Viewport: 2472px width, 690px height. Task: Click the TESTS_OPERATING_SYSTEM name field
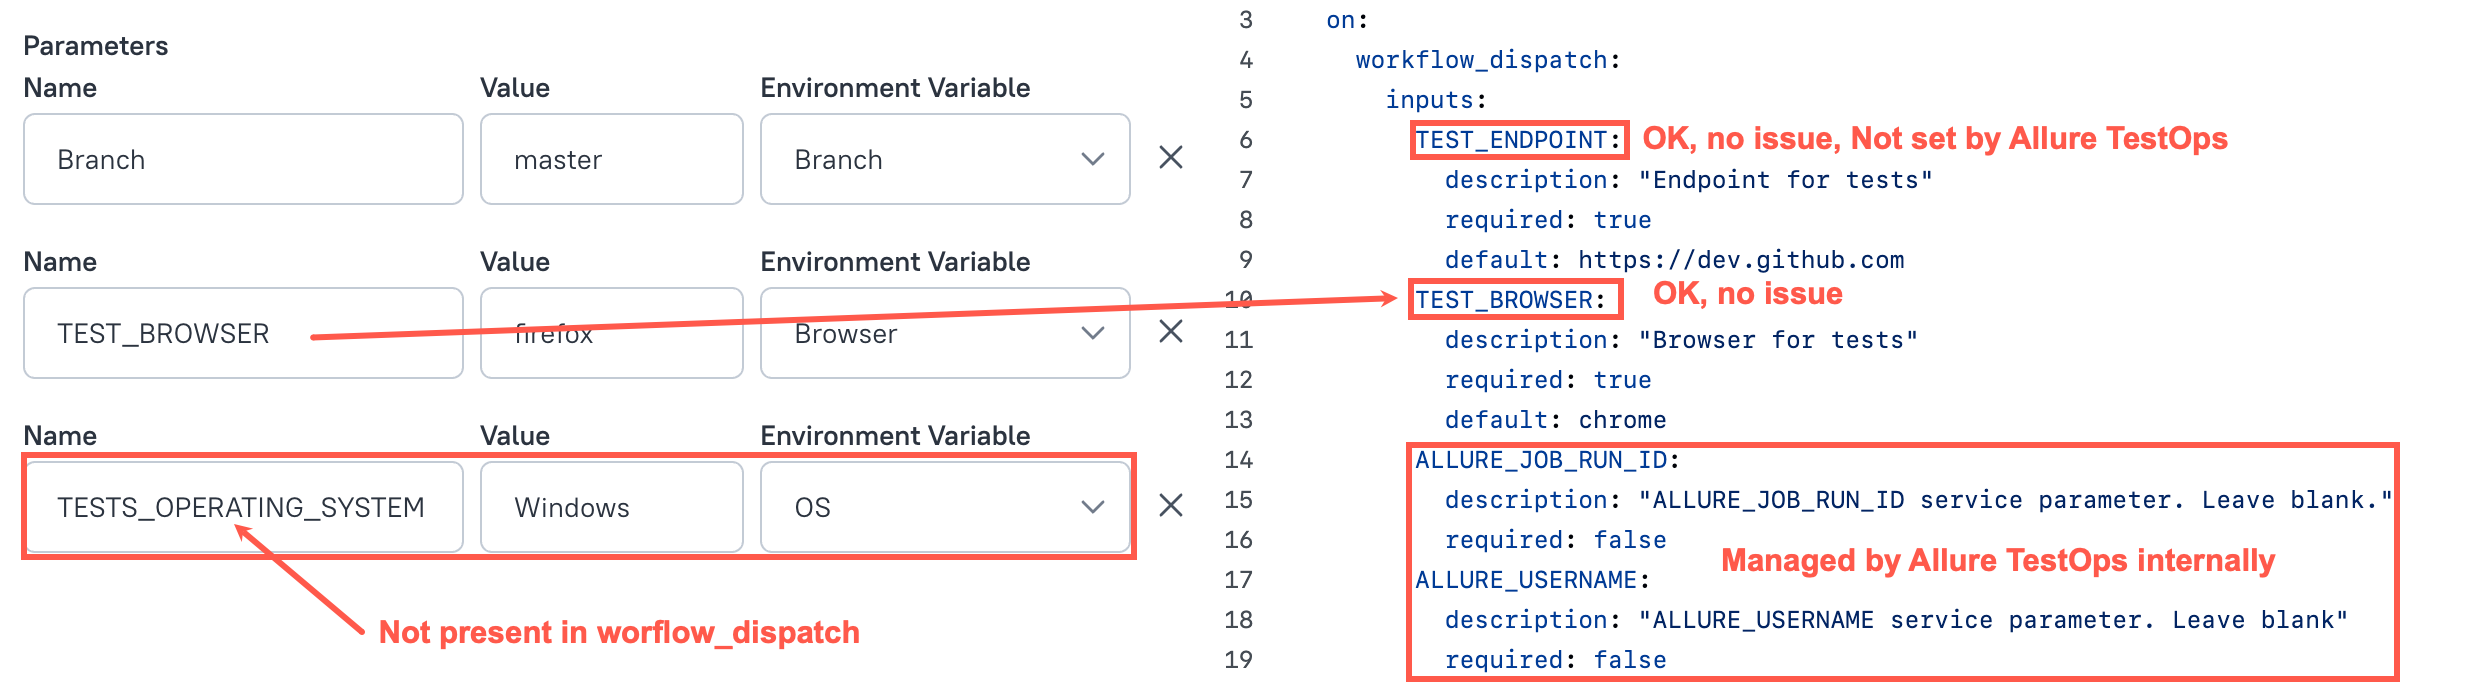point(243,507)
